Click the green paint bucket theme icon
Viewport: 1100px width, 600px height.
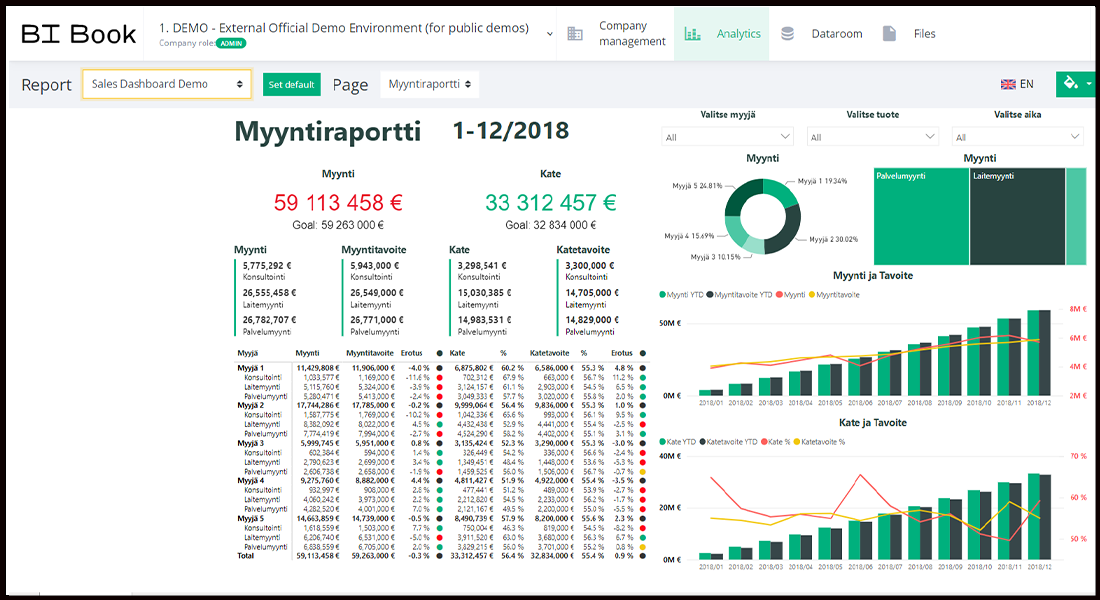click(1070, 84)
